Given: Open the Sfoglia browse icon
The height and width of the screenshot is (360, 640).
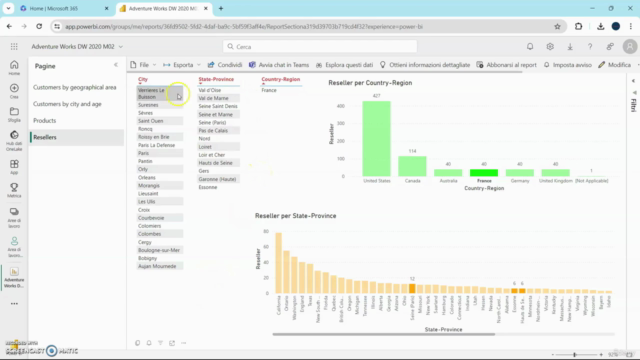Looking at the screenshot, I should click(14, 115).
